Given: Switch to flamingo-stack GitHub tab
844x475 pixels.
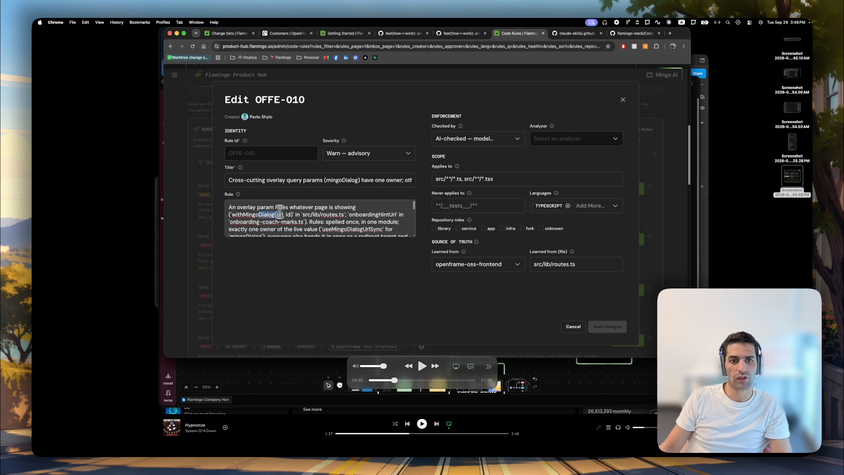Looking at the screenshot, I should 635,33.
